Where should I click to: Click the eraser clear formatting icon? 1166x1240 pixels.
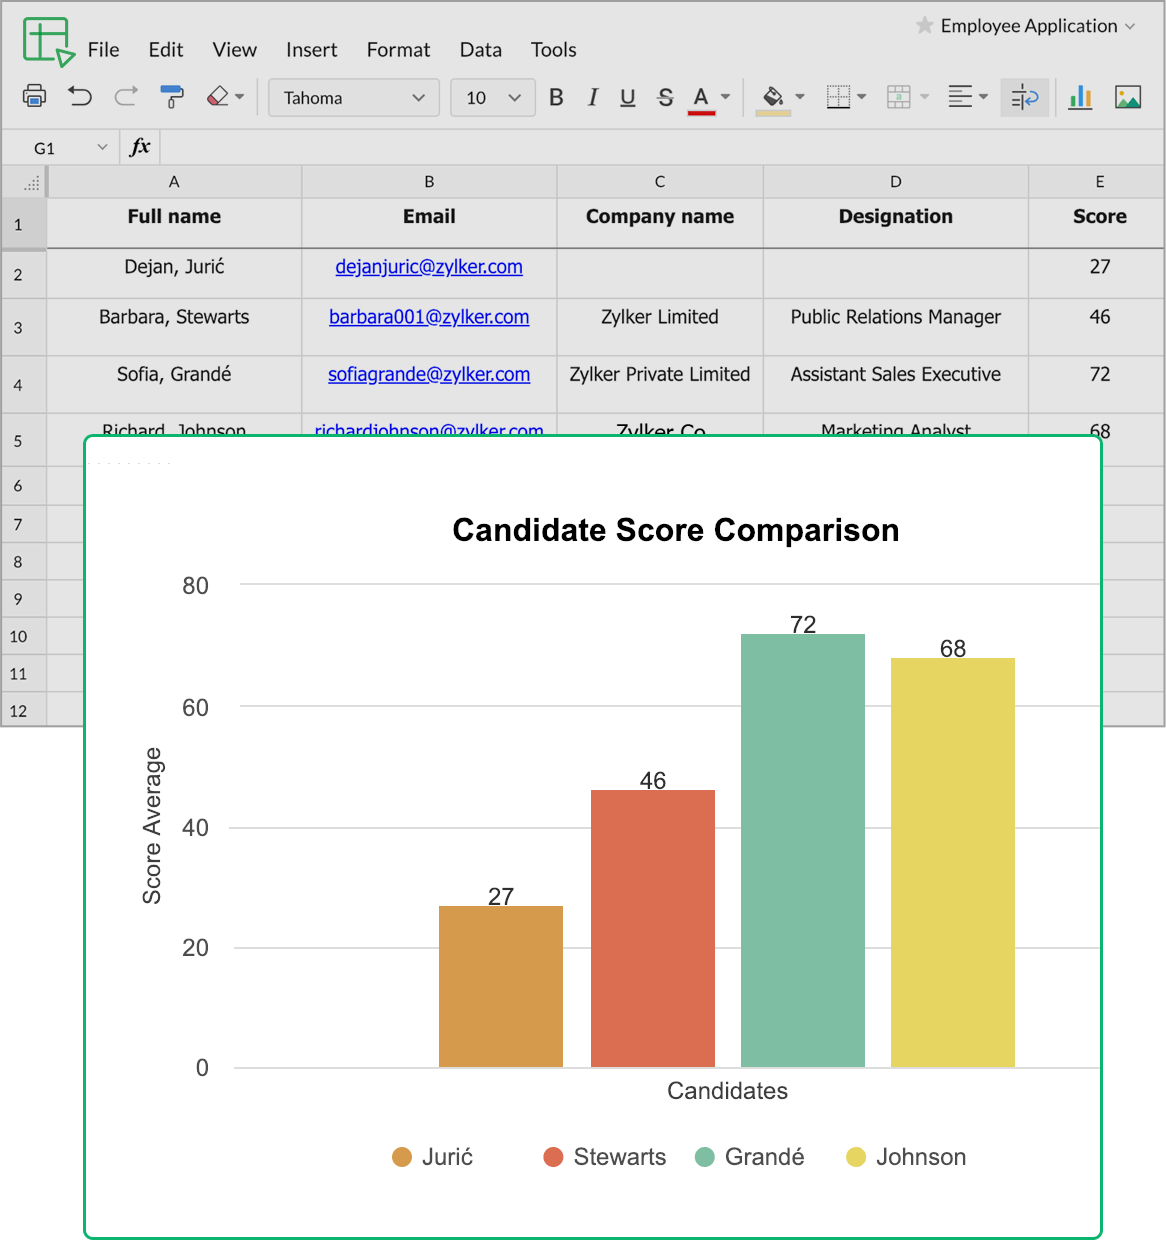217,96
